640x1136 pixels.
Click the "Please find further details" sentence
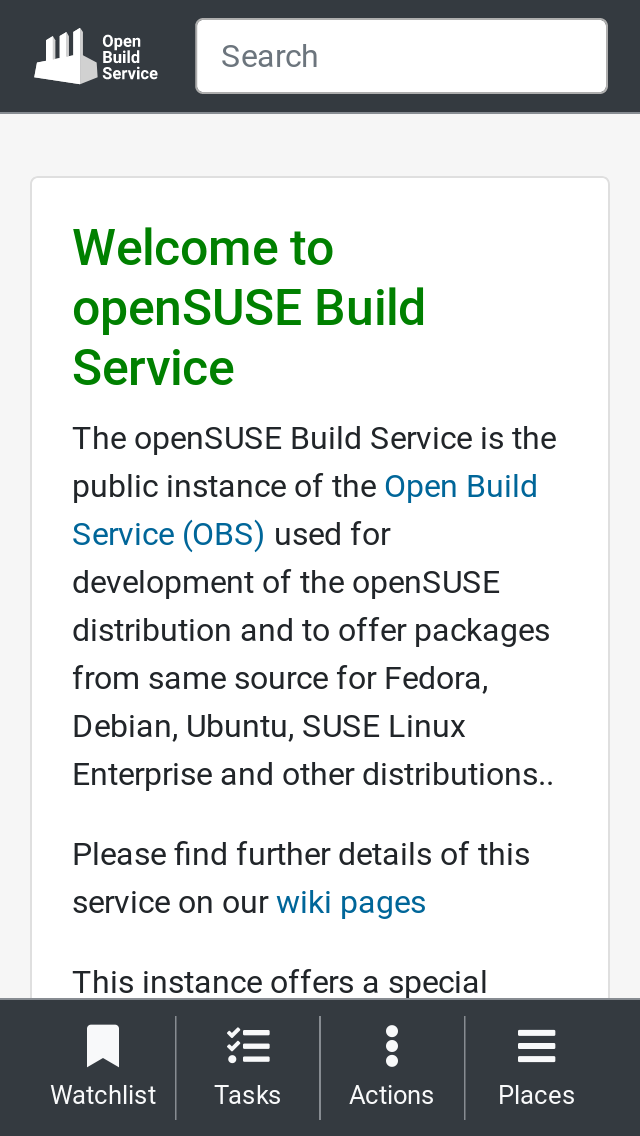[300, 855]
